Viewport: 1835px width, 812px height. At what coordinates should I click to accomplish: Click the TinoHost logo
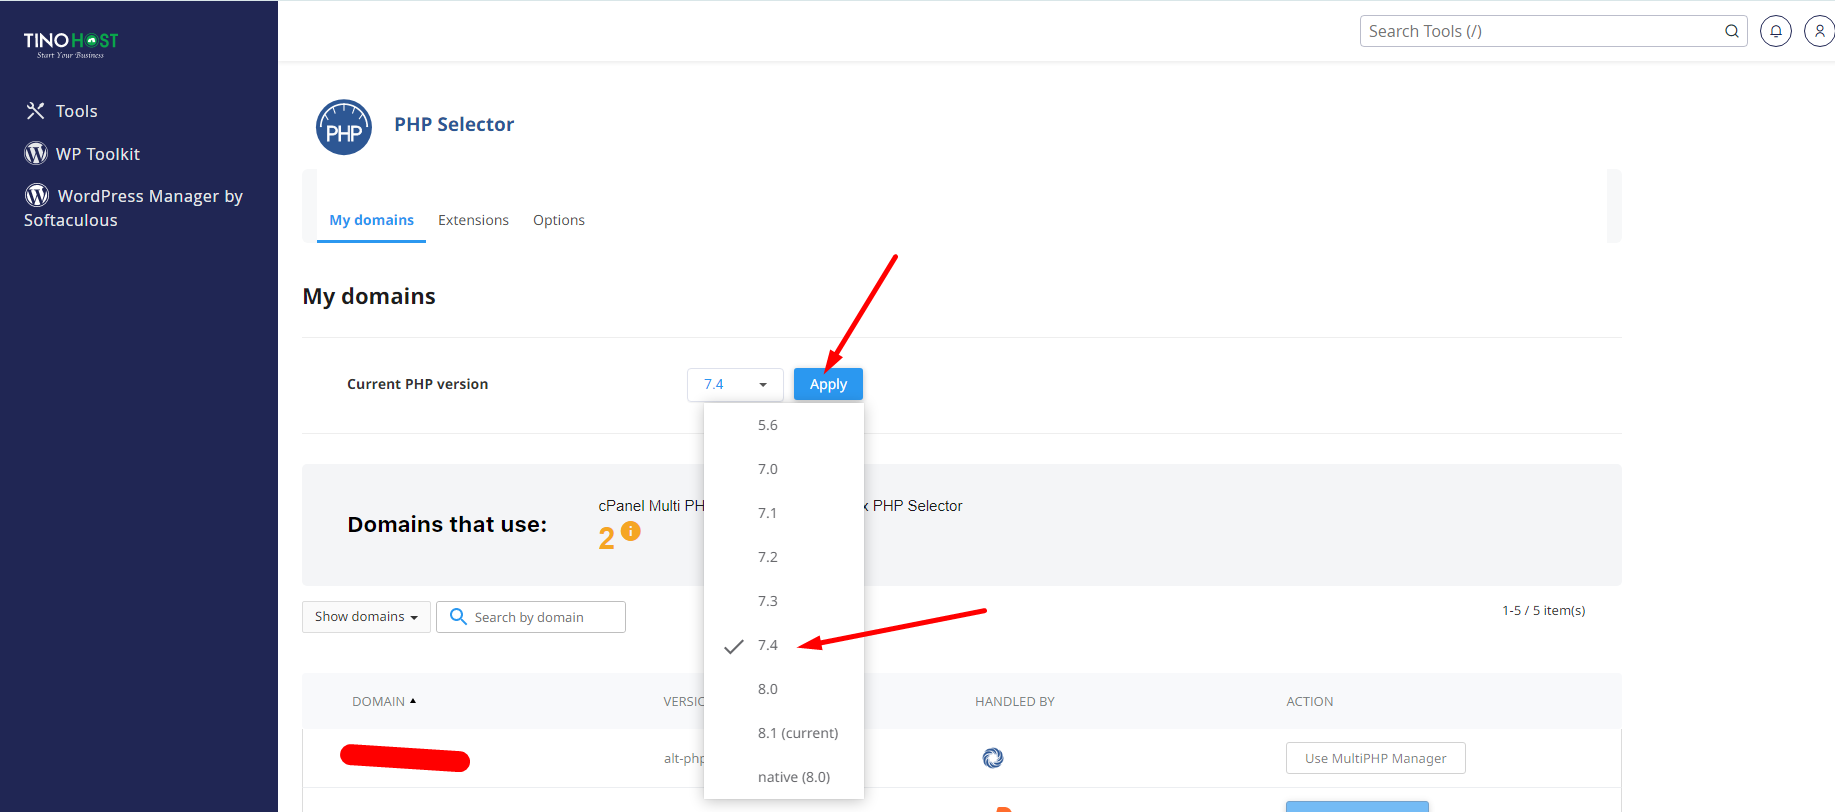(x=71, y=44)
